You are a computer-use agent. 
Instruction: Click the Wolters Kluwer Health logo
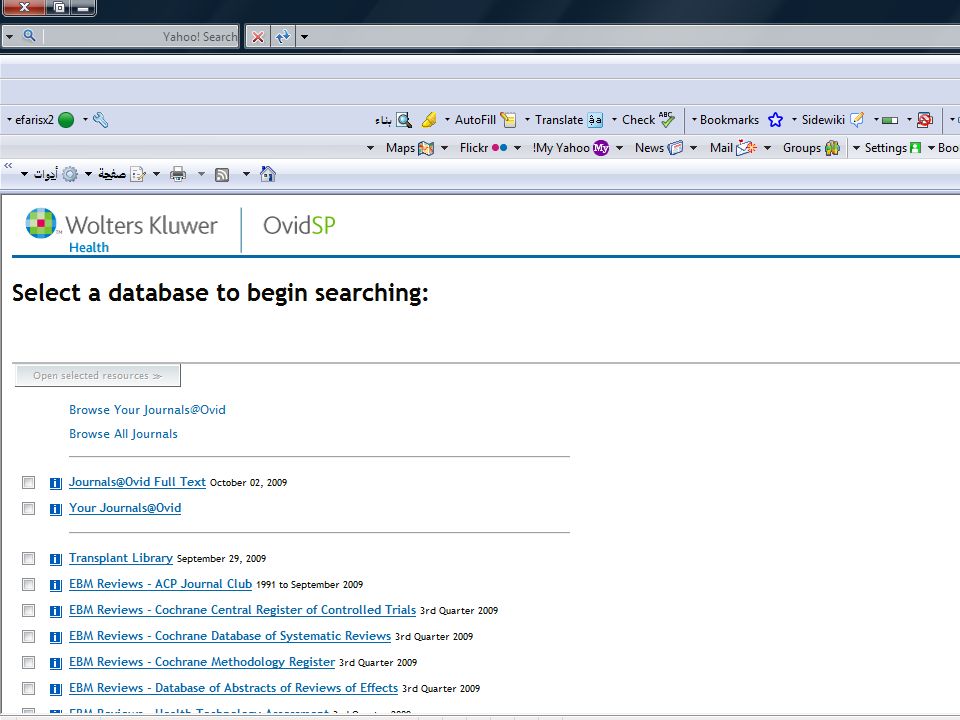coord(121,231)
